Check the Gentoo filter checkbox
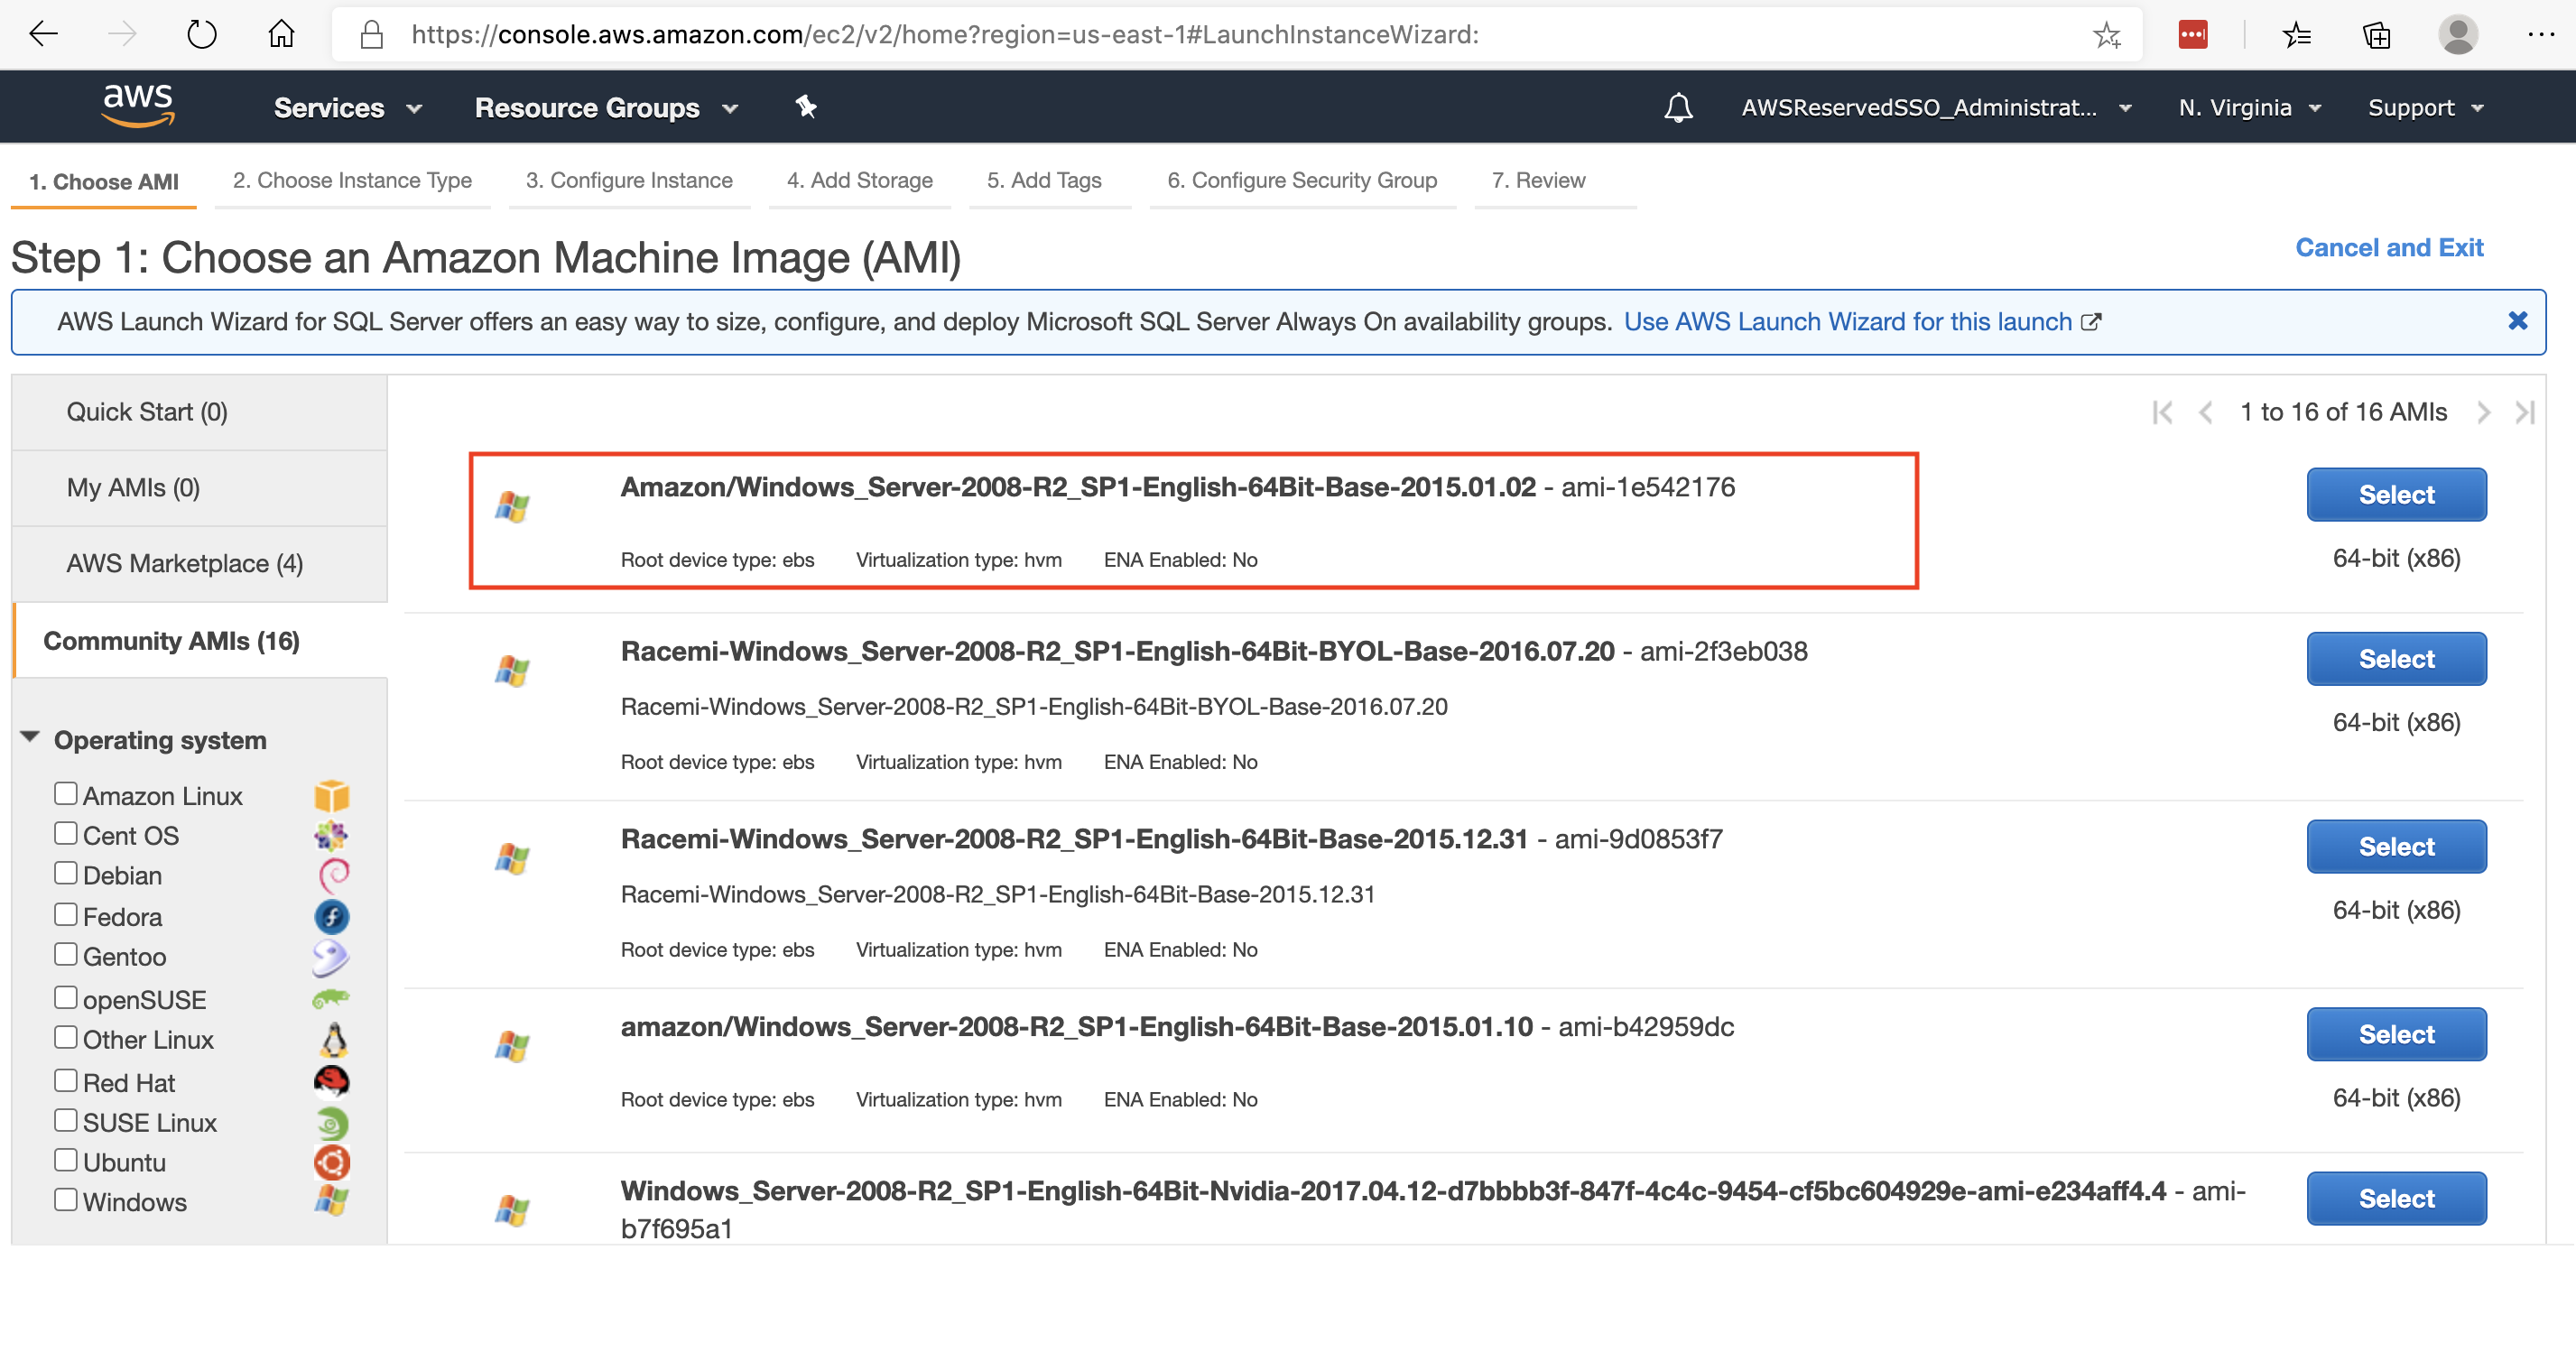 click(66, 954)
